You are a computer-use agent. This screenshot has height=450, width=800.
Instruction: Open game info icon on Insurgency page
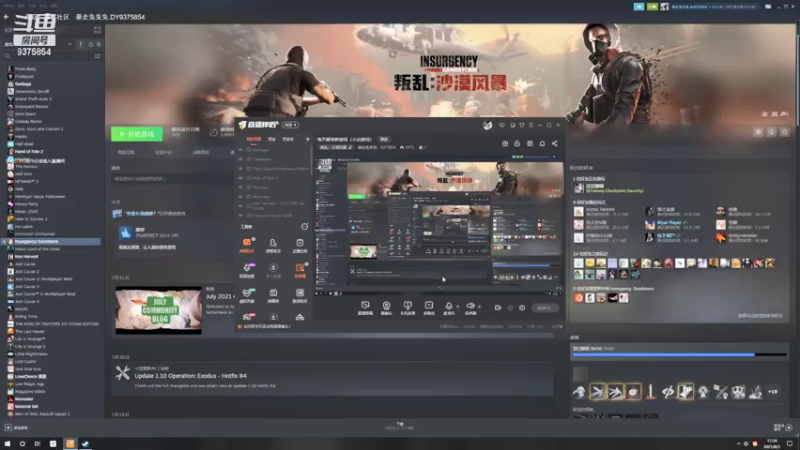click(x=771, y=132)
